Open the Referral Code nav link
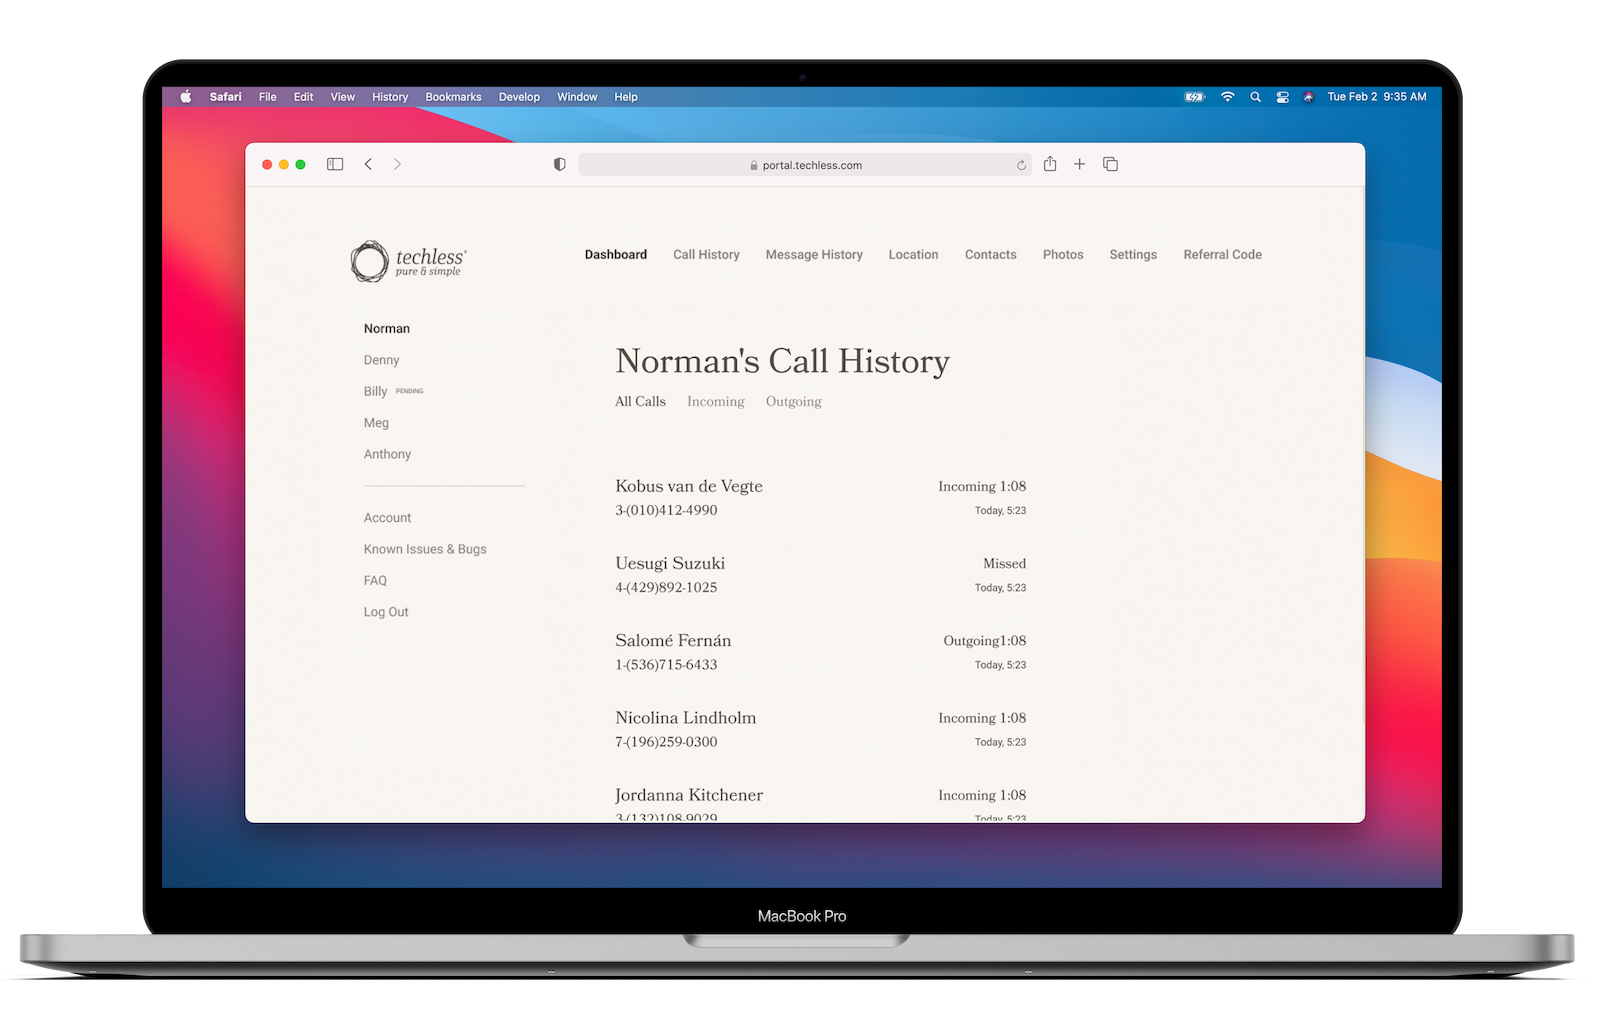 (x=1222, y=255)
